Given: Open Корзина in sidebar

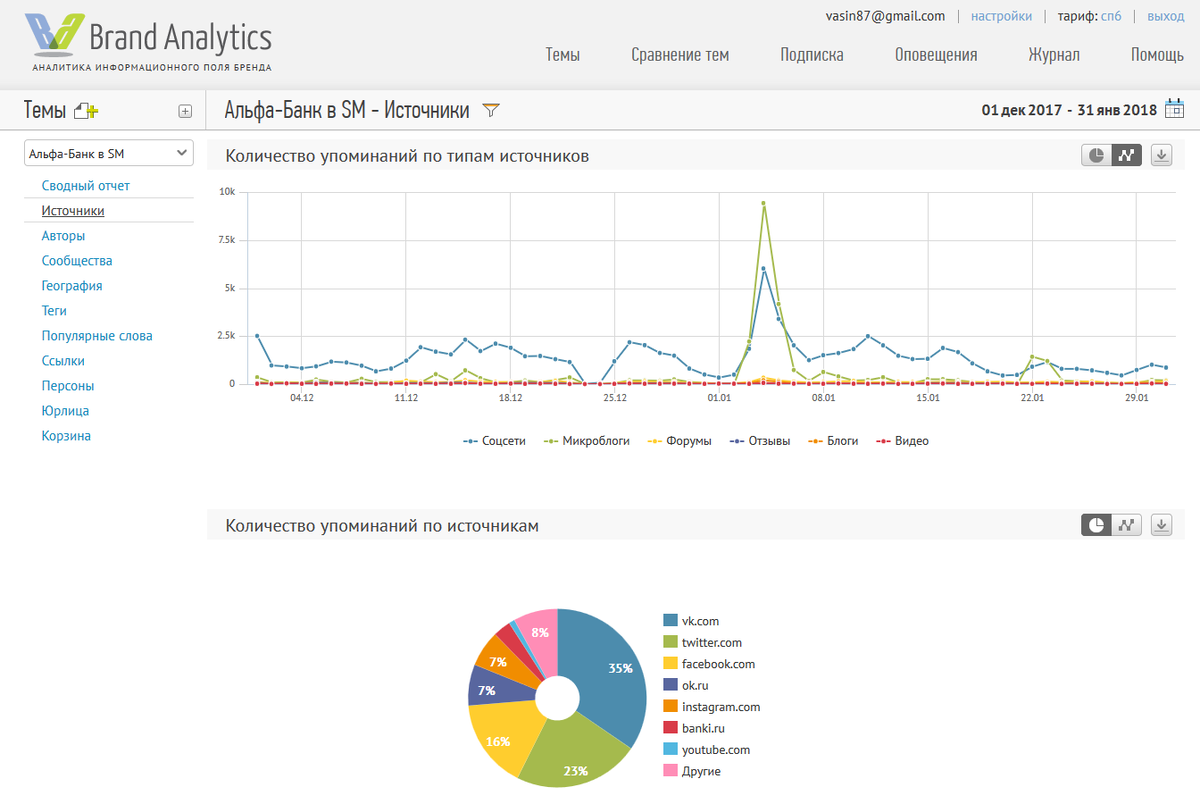Looking at the screenshot, I should point(66,436).
